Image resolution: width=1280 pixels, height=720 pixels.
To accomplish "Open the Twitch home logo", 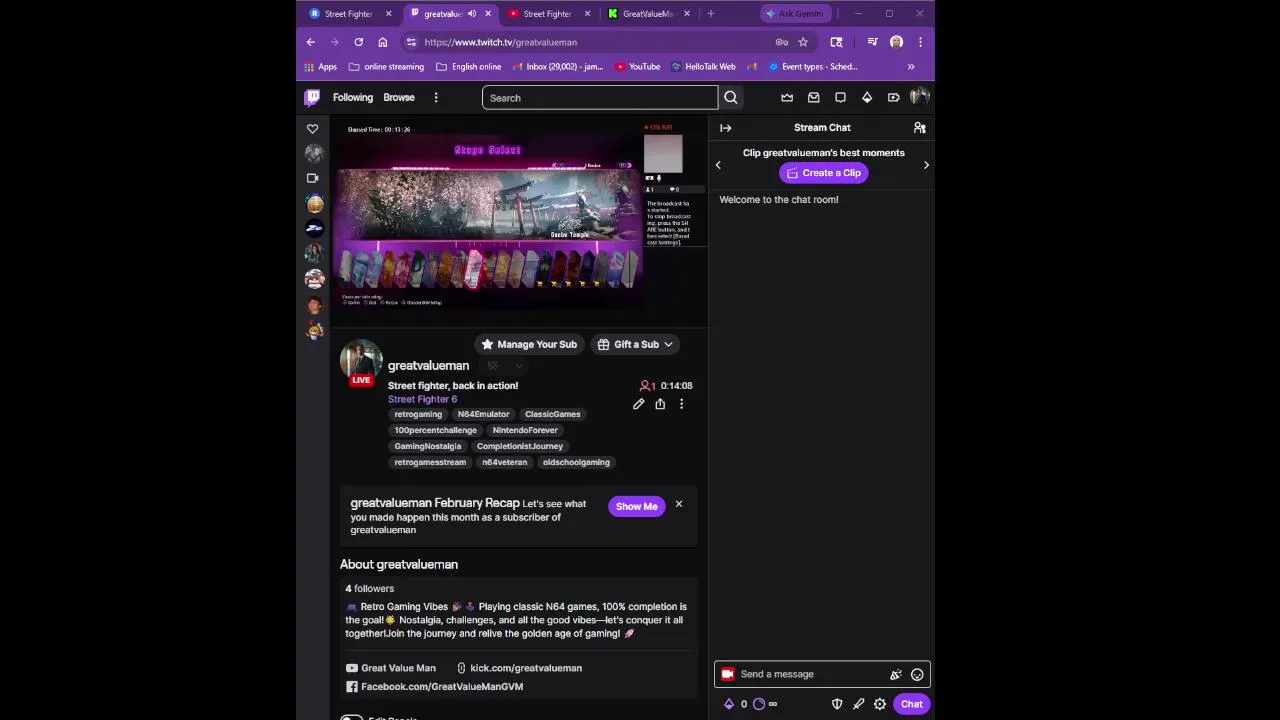I will [312, 97].
